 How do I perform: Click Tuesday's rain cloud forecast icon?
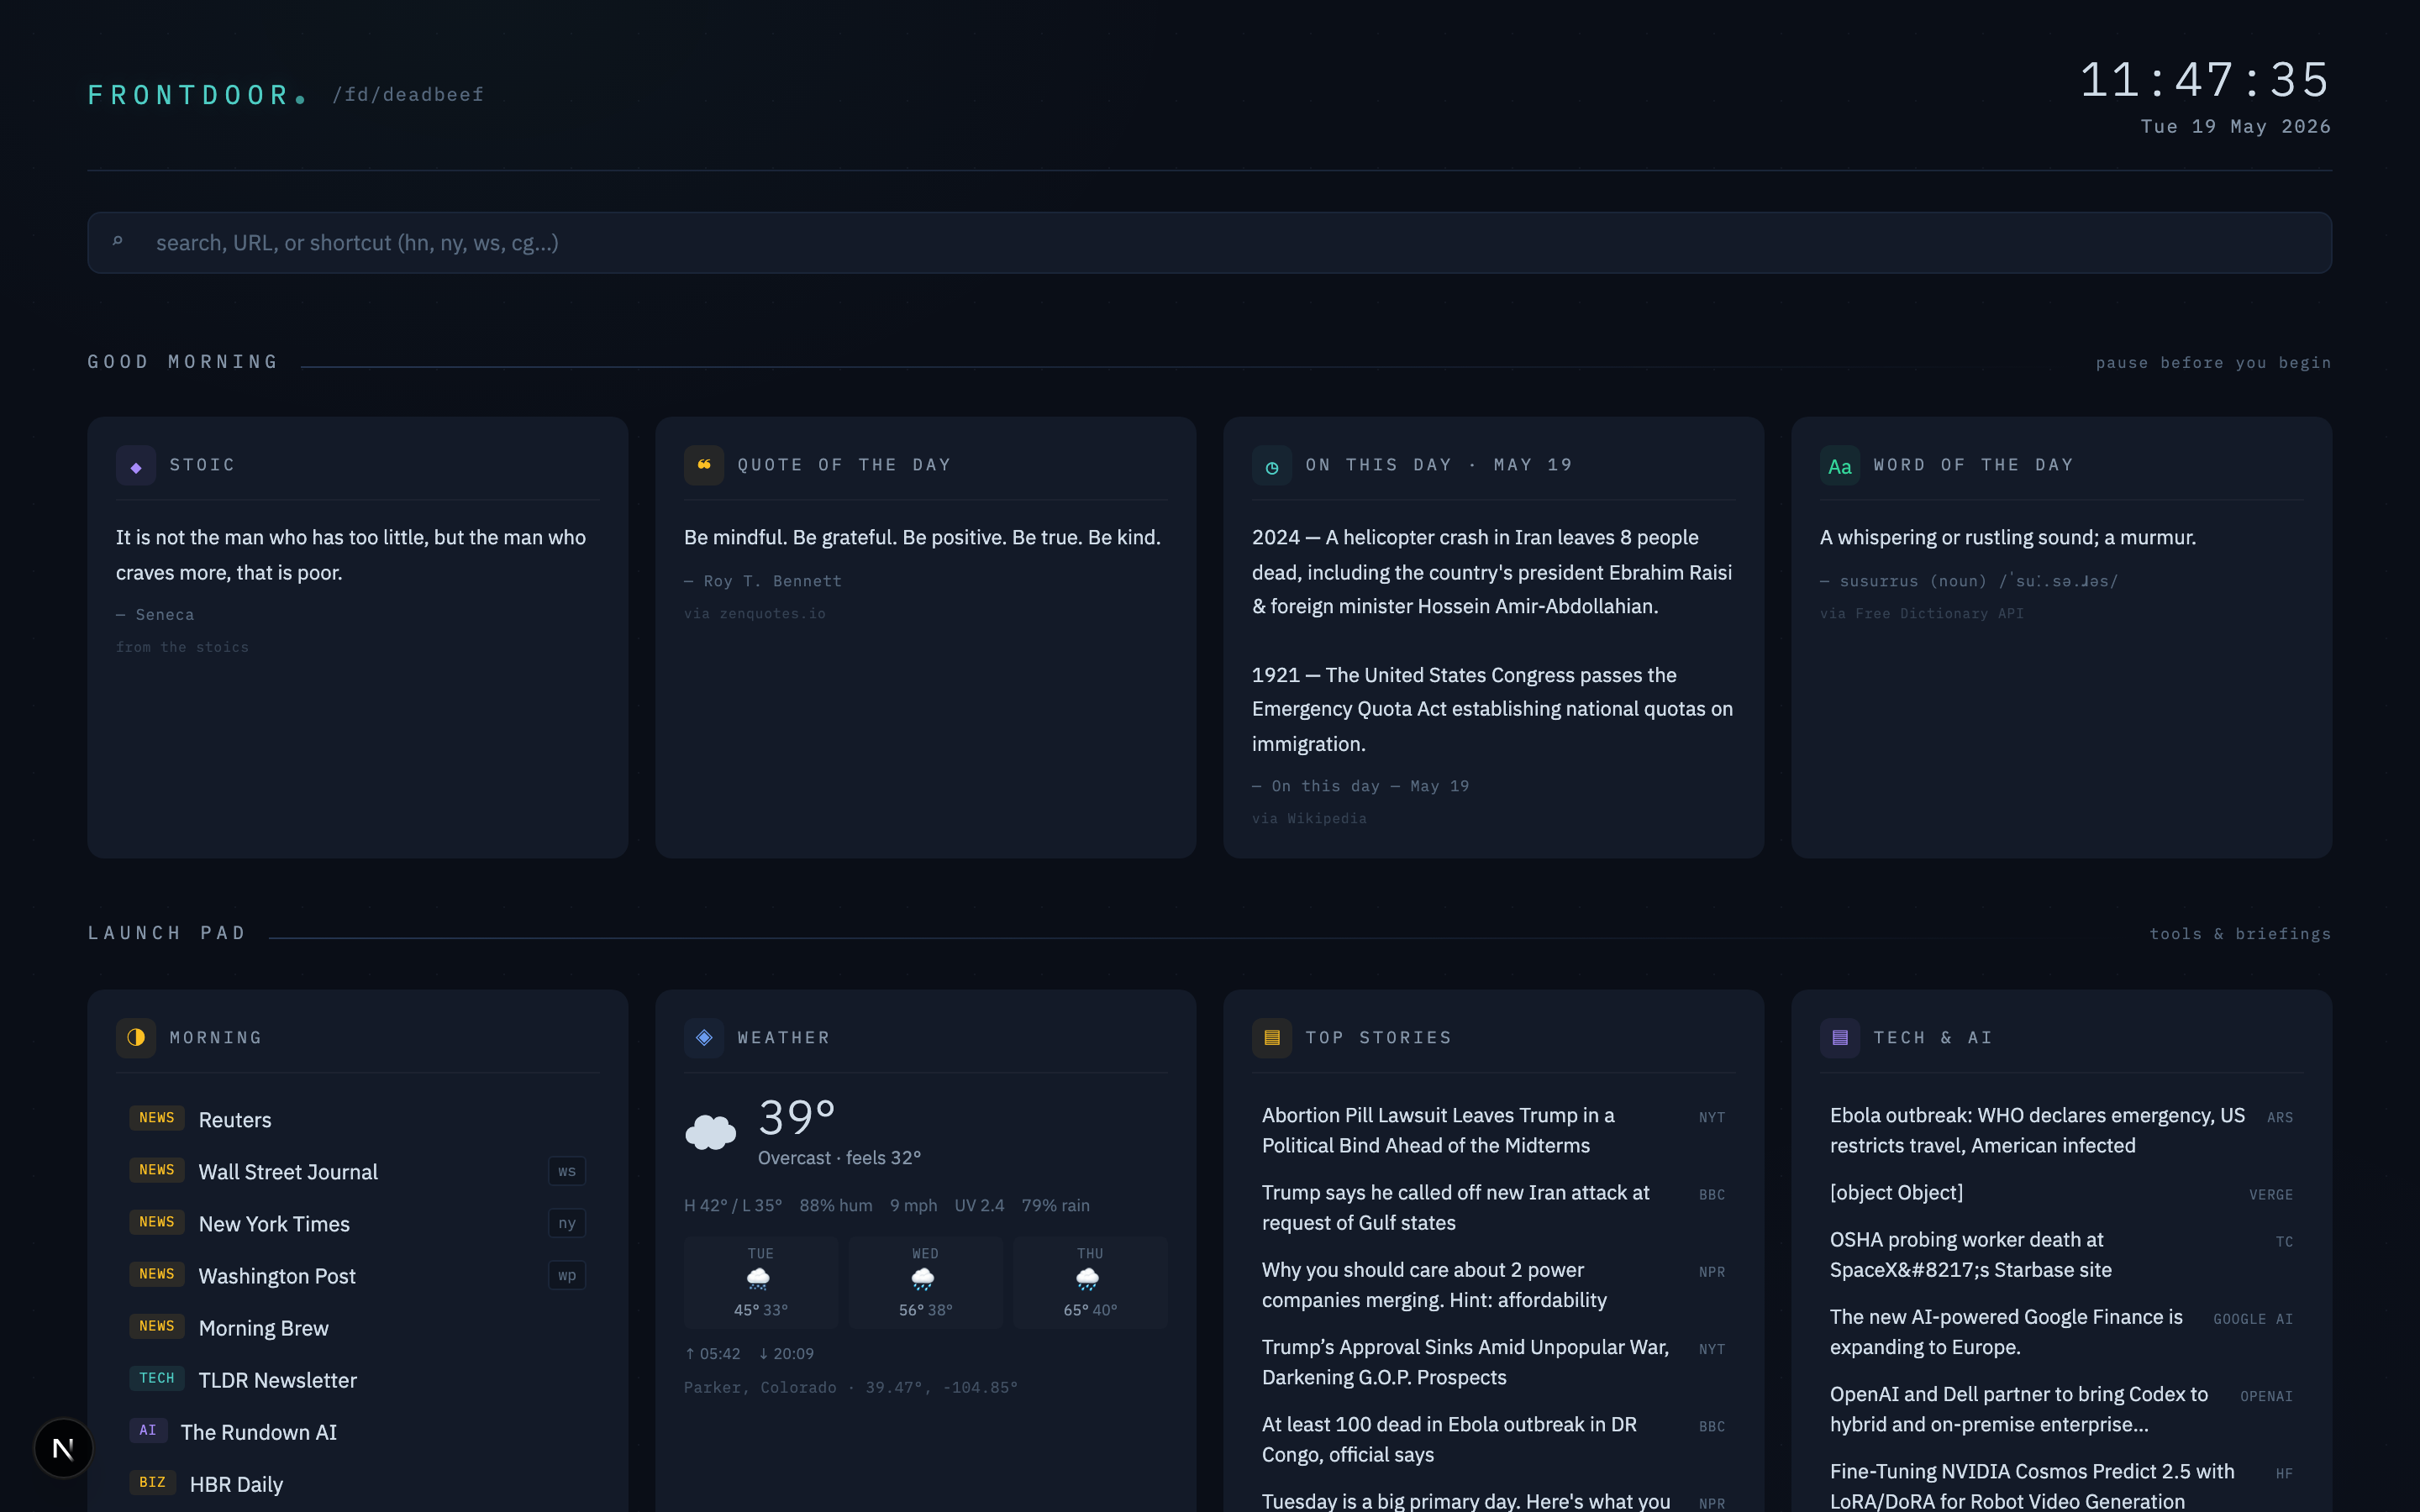pos(759,1279)
